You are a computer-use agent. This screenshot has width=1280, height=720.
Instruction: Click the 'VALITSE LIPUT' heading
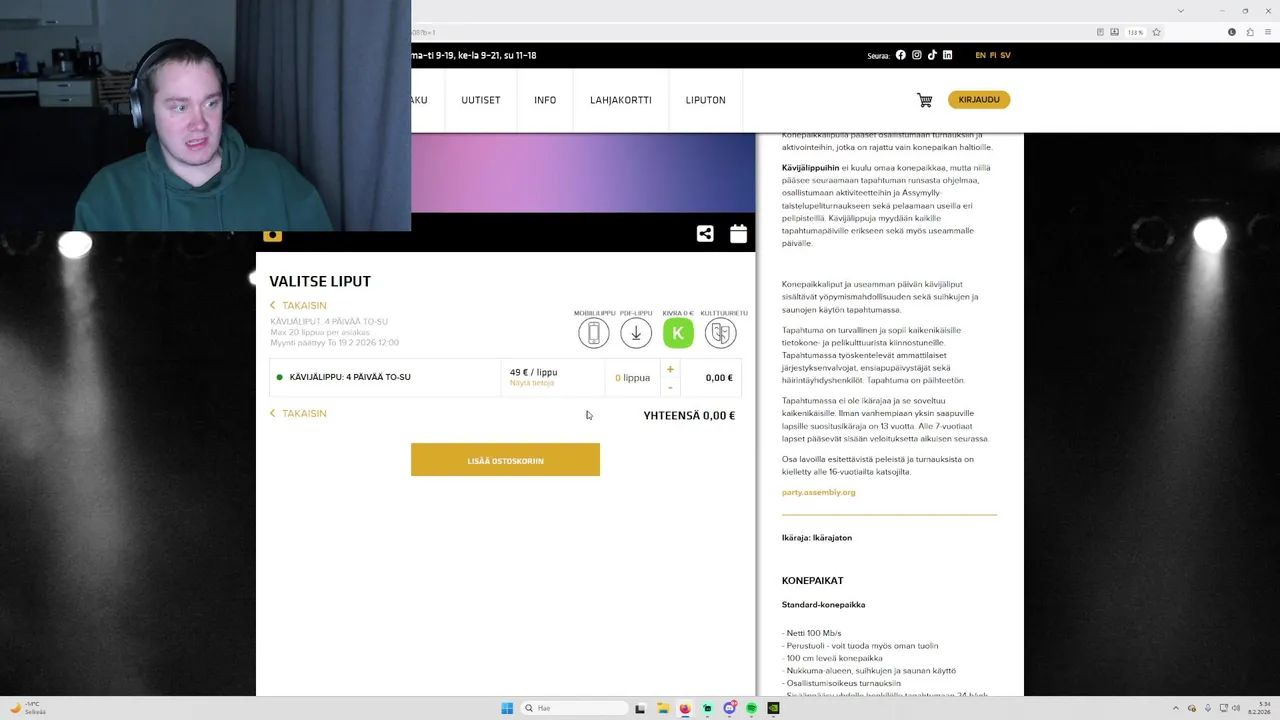[320, 281]
